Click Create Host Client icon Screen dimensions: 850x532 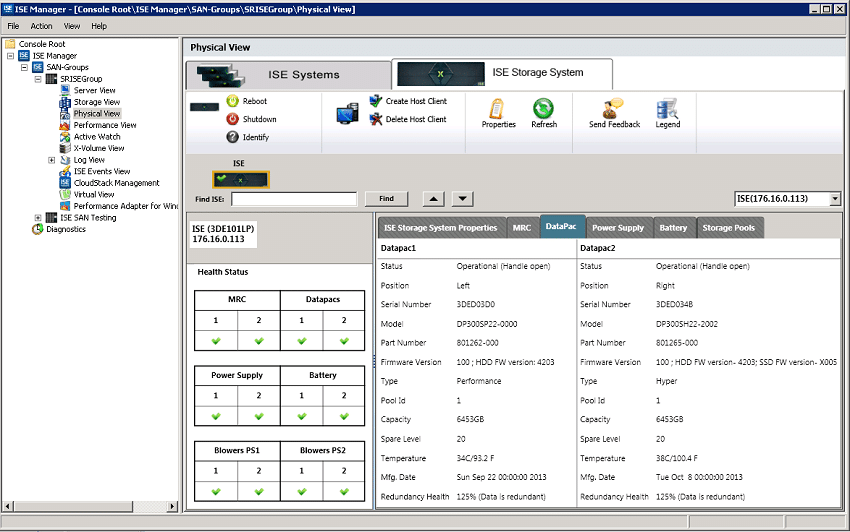pos(376,101)
